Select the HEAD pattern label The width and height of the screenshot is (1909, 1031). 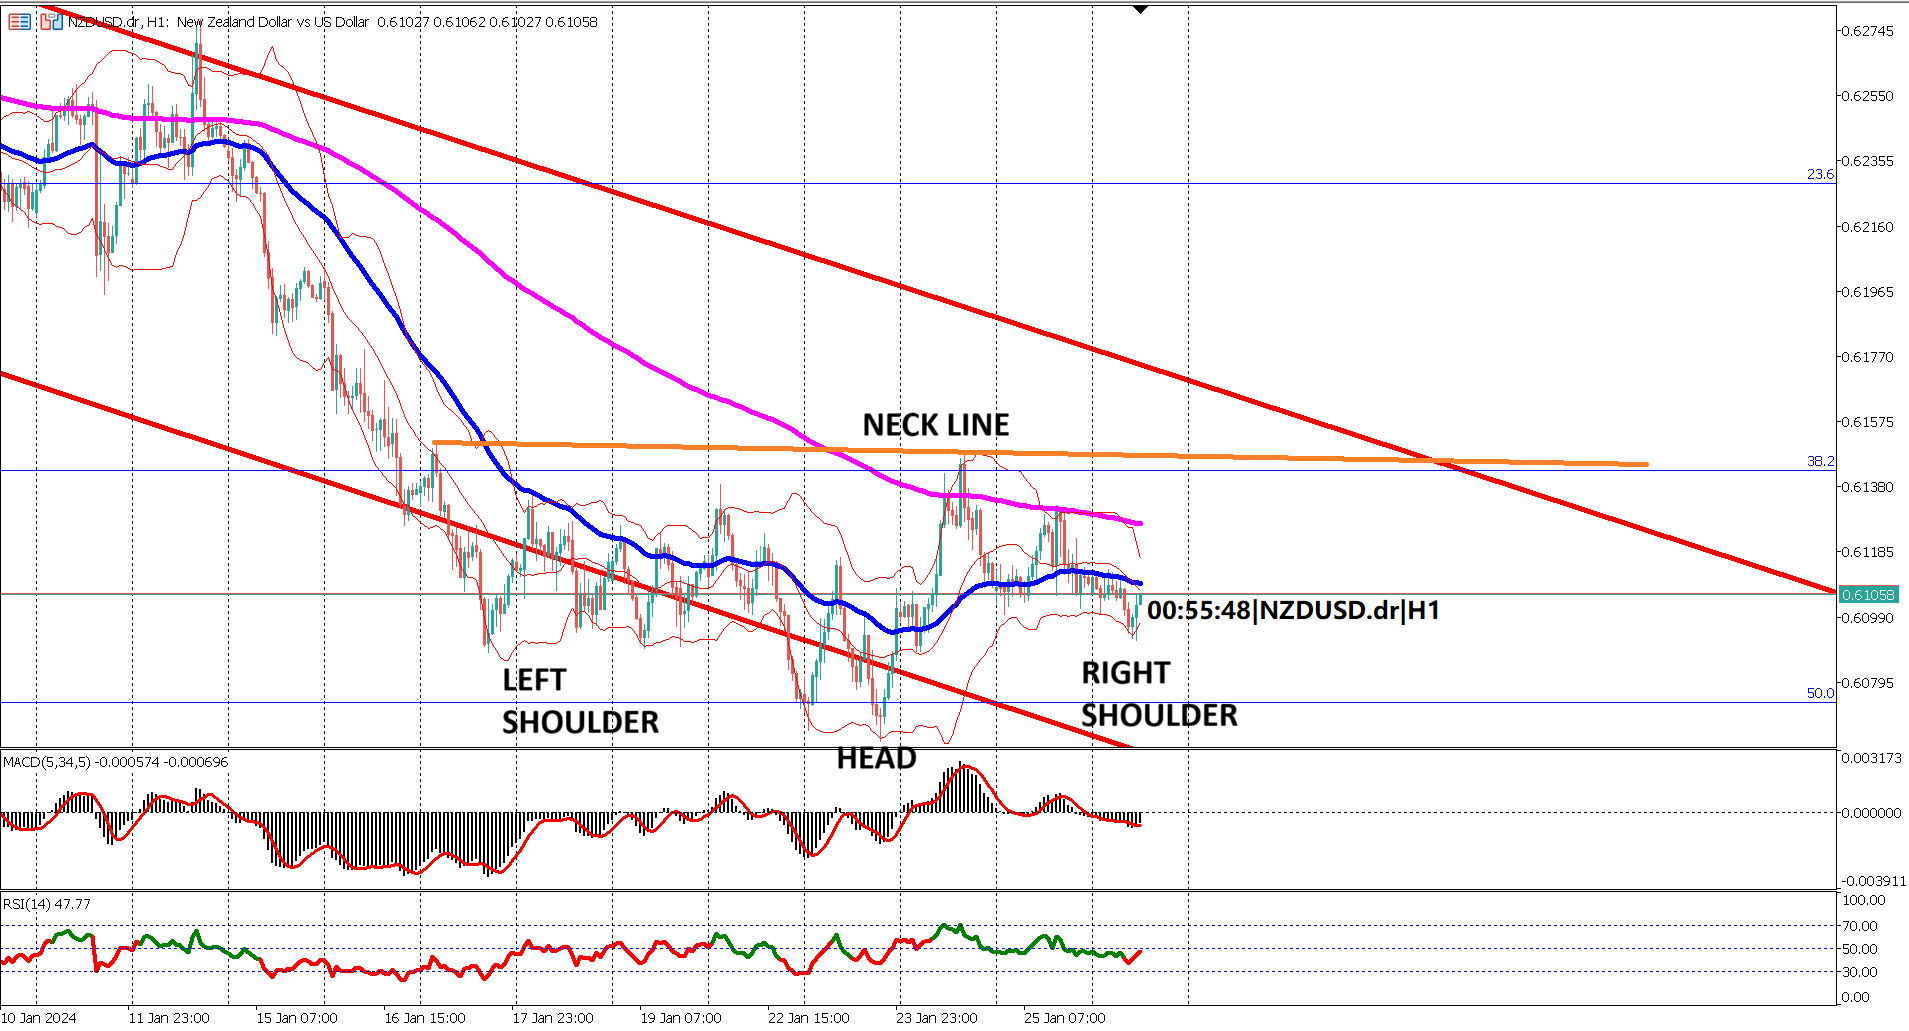pos(877,758)
